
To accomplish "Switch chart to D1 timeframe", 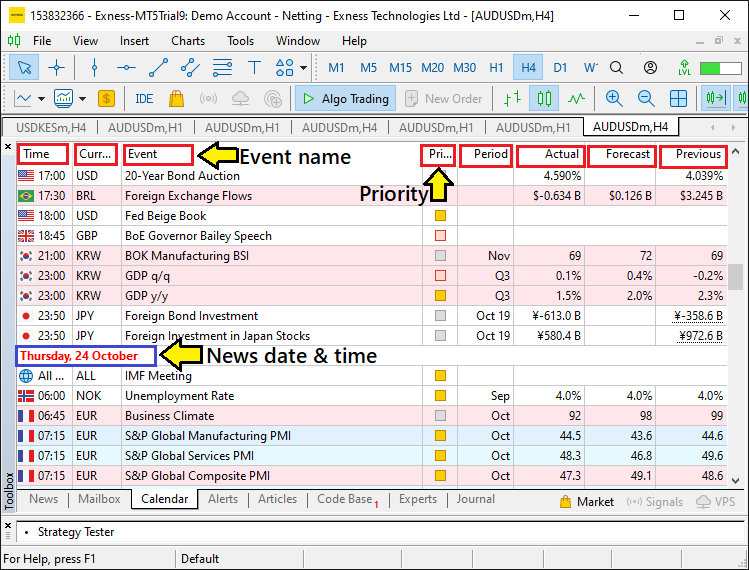I will click(x=560, y=67).
